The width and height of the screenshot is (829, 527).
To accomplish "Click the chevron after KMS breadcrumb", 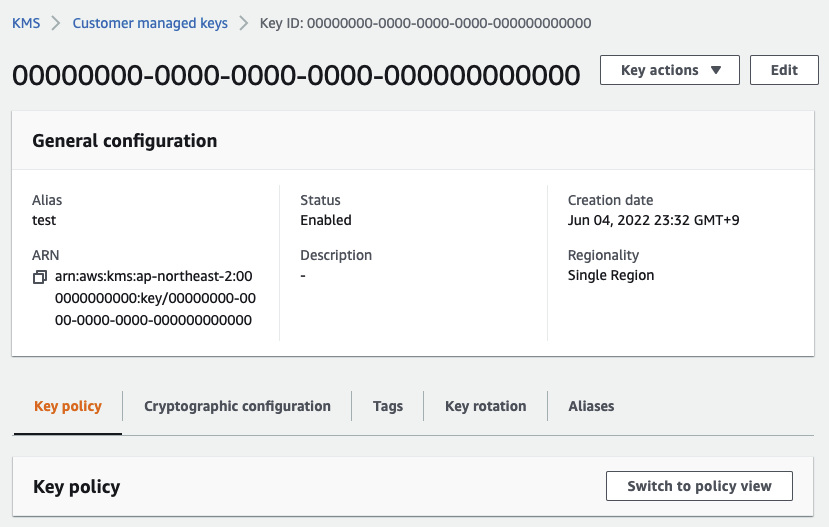I will 57,23.
